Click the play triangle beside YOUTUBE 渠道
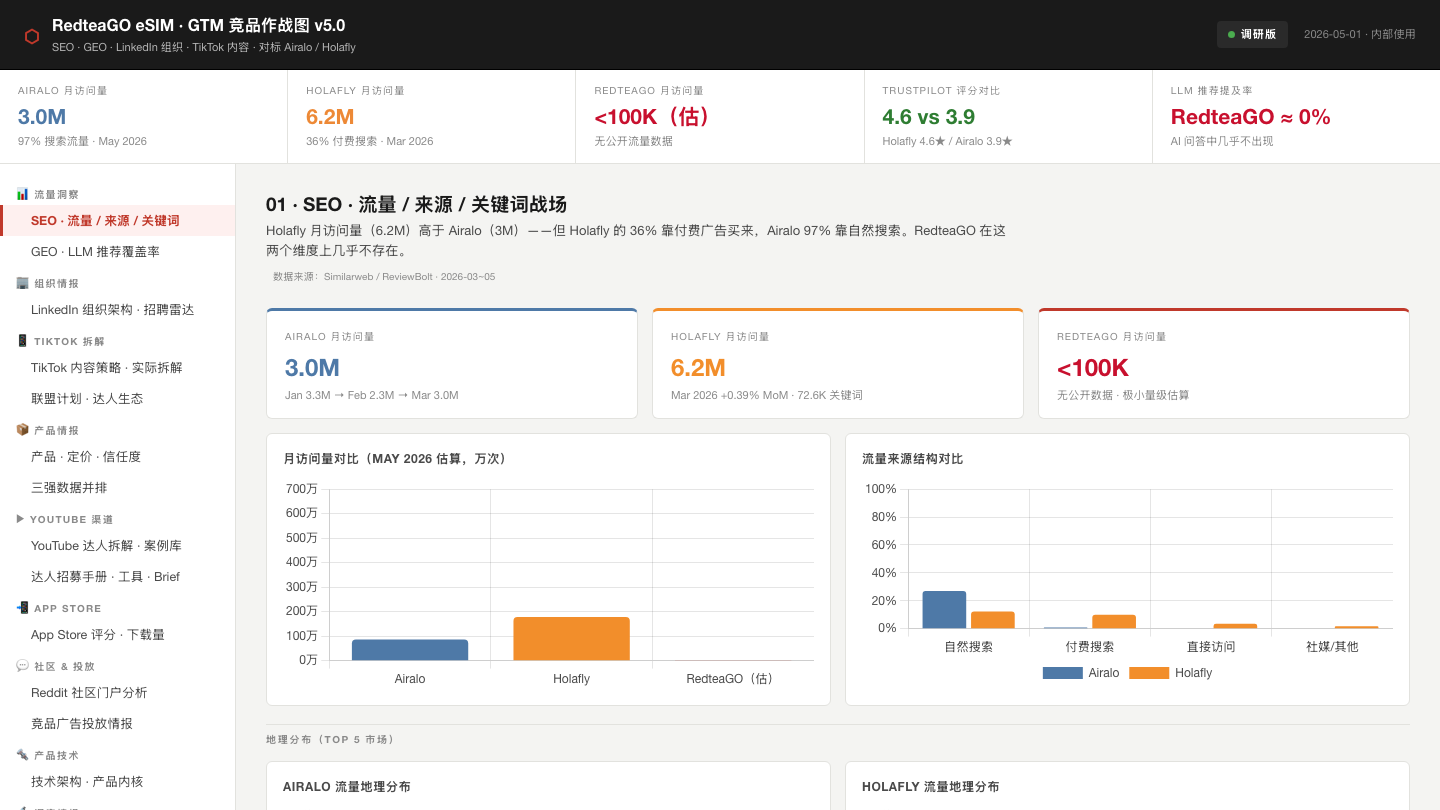The width and height of the screenshot is (1440, 810). click(x=21, y=519)
